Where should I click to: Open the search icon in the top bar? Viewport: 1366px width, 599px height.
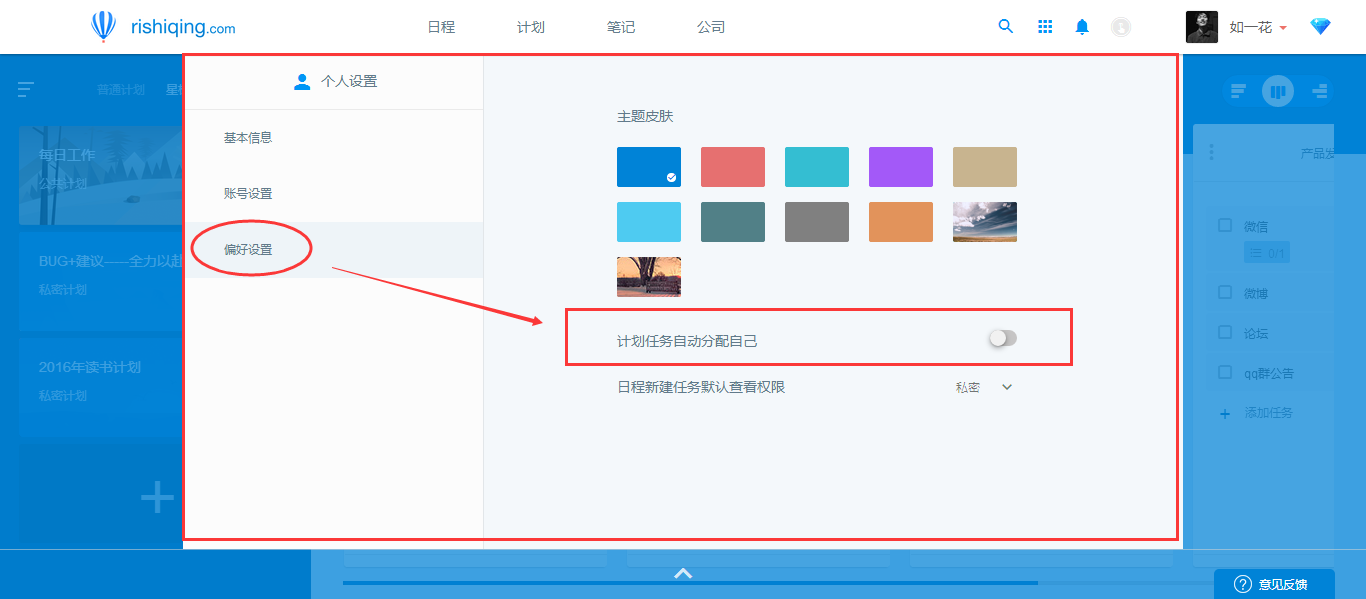click(x=1005, y=26)
